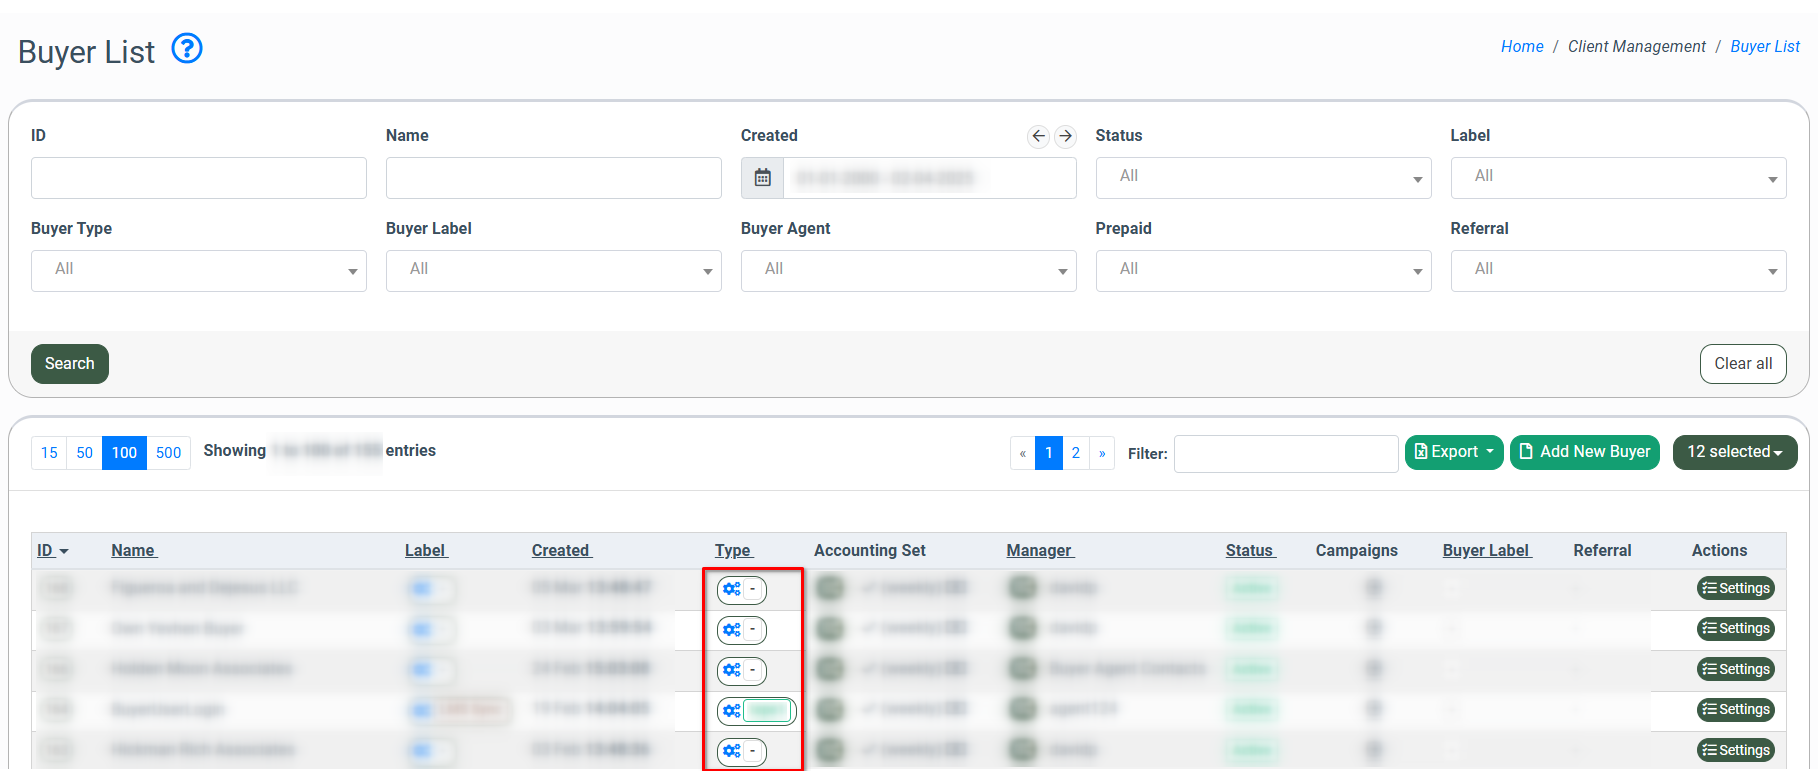1818x771 pixels.
Task: Open the Status filter dropdown
Action: [x=1262, y=178]
